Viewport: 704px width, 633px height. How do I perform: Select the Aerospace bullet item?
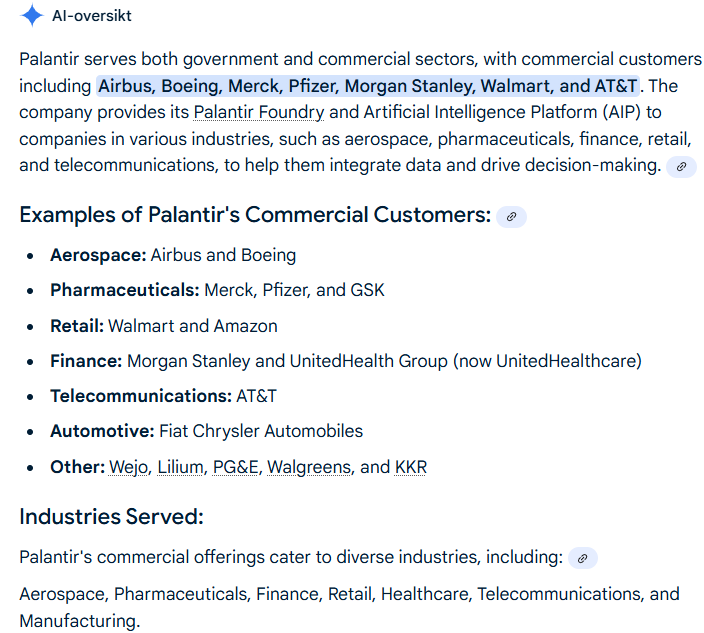point(173,255)
